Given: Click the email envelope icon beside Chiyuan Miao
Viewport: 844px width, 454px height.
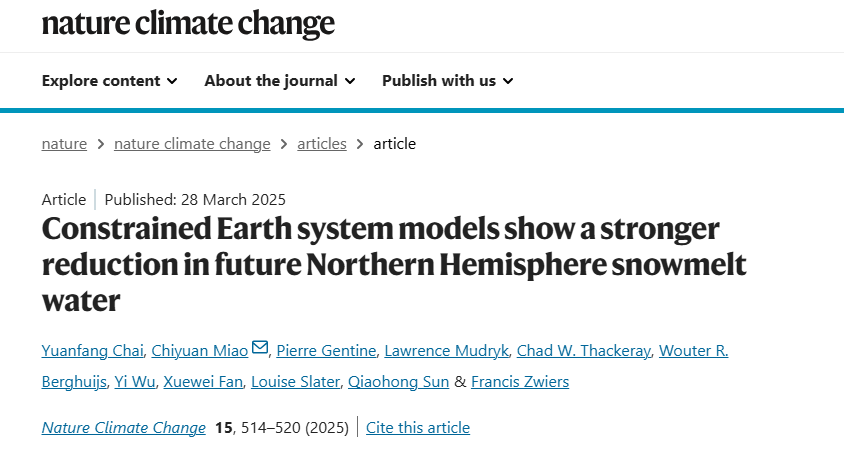Looking at the screenshot, I should tap(260, 348).
